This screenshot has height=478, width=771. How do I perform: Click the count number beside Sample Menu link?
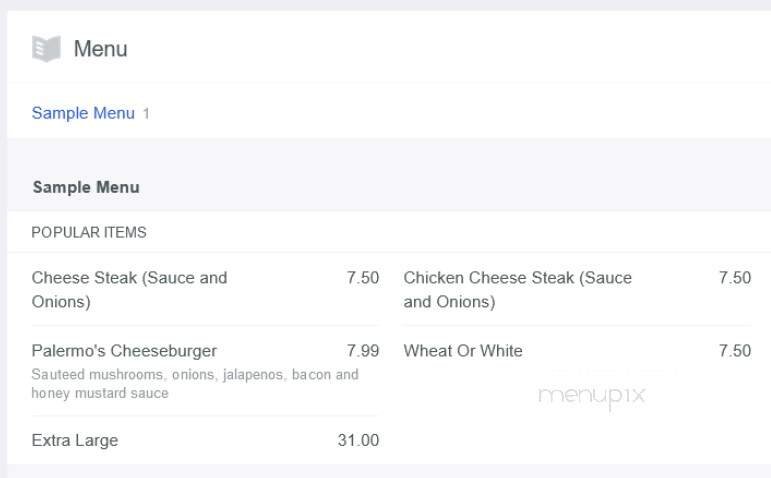pos(146,114)
